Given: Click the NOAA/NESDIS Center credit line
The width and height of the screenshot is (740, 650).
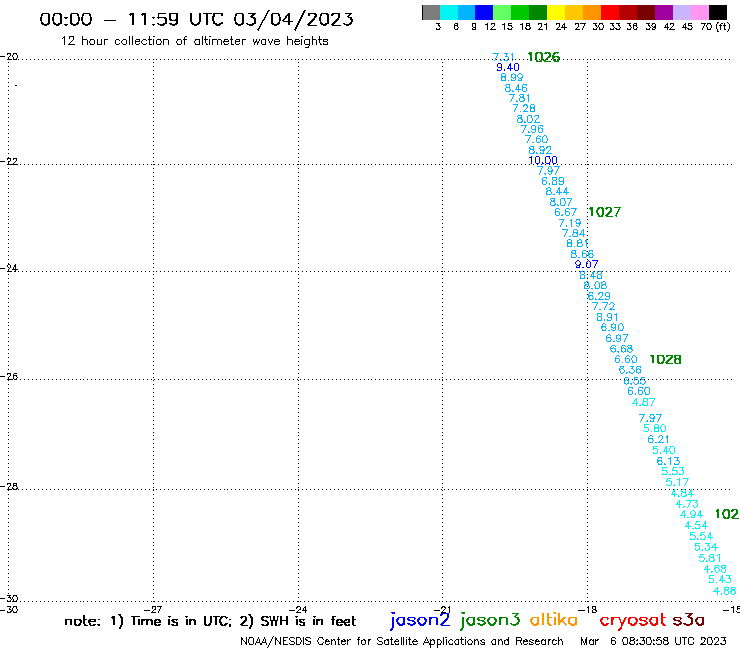Looking at the screenshot, I should (402, 641).
